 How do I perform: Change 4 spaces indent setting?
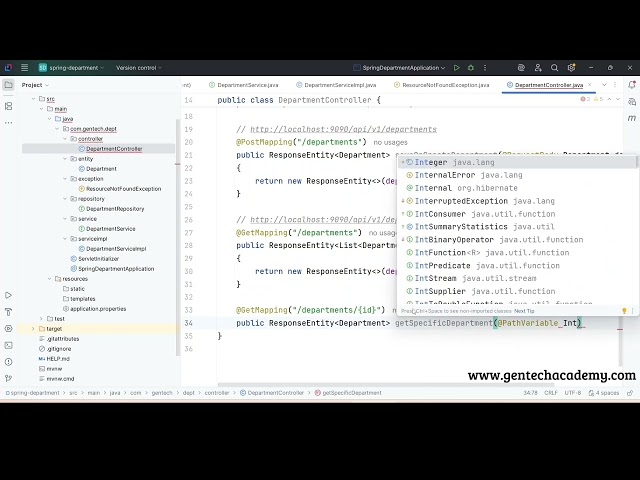point(604,393)
